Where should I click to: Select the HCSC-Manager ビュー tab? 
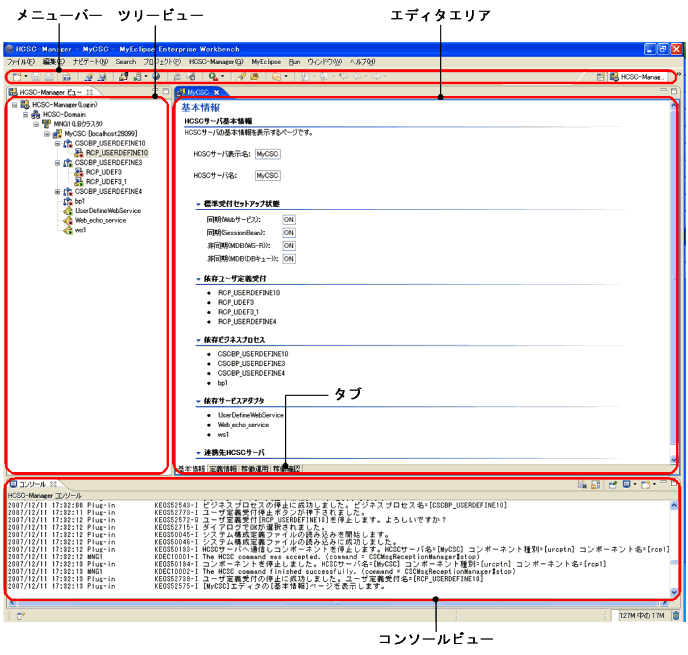51,92
